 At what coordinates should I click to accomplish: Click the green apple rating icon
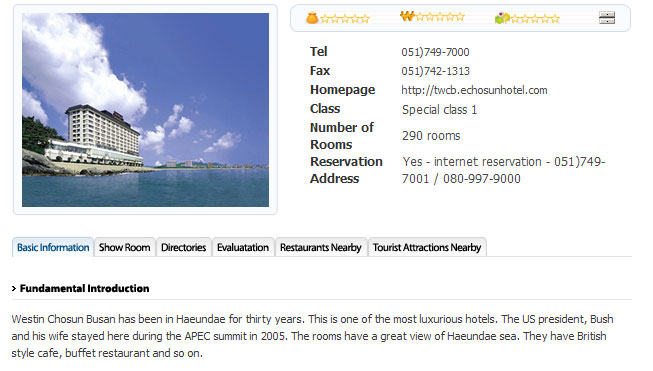click(502, 18)
